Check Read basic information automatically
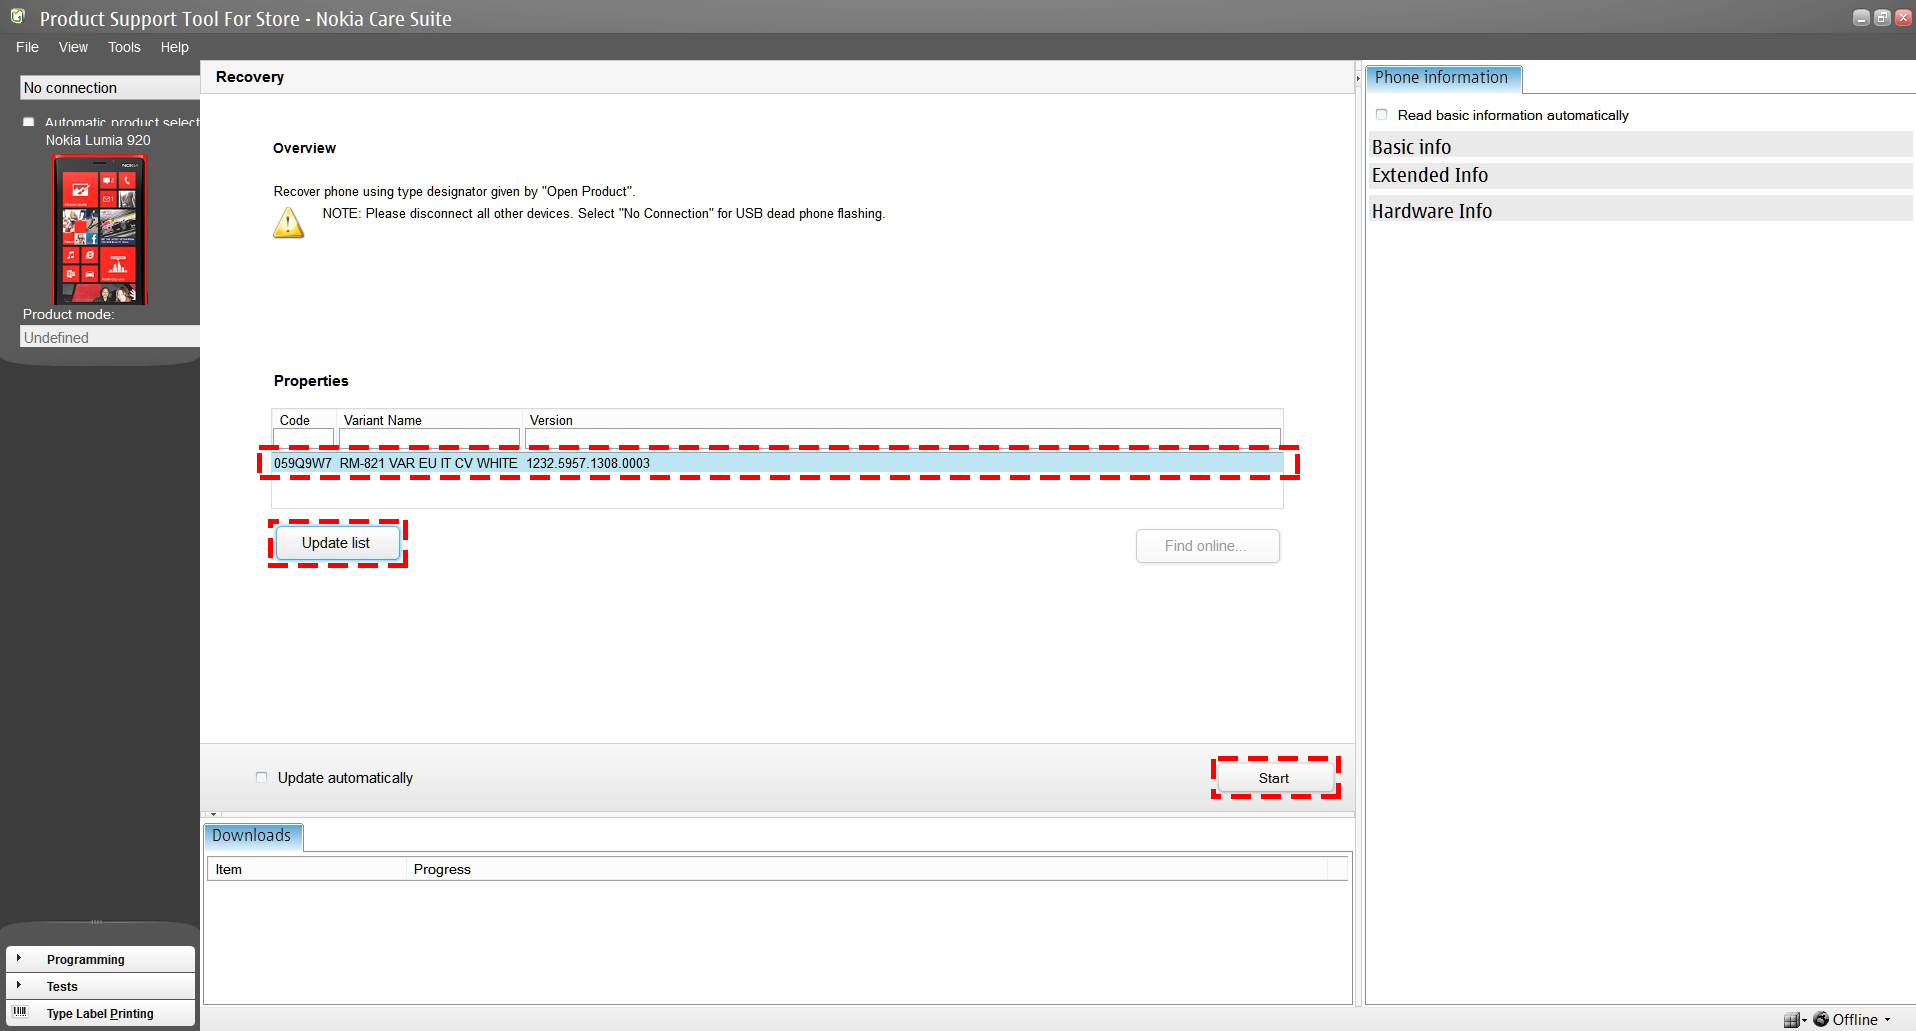The width and height of the screenshot is (1916, 1031). pyautogui.click(x=1382, y=115)
